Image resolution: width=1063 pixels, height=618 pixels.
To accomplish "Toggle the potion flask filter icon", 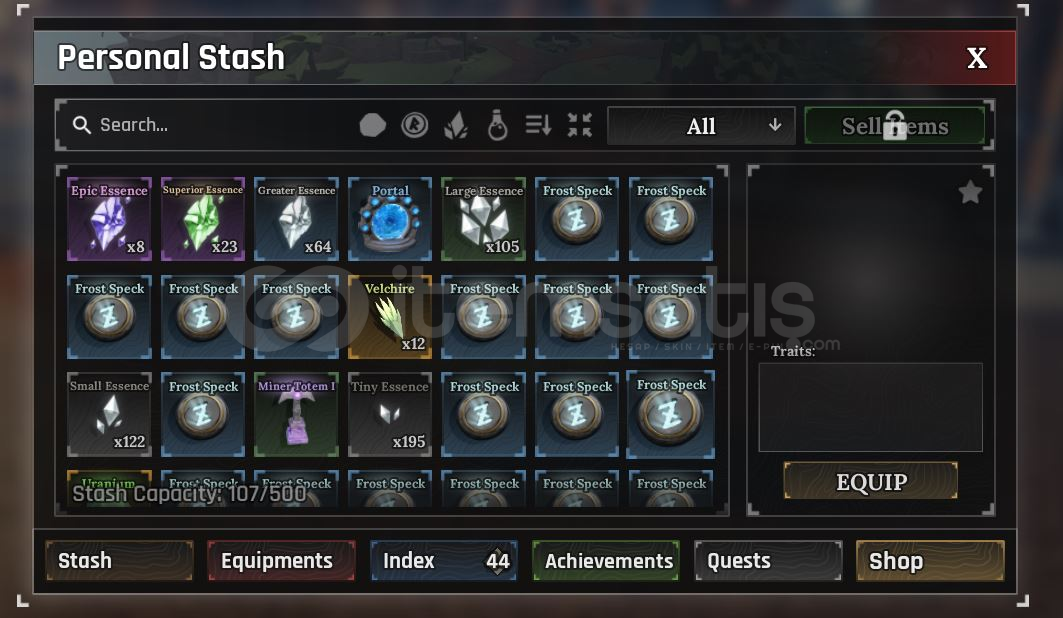I will click(498, 125).
